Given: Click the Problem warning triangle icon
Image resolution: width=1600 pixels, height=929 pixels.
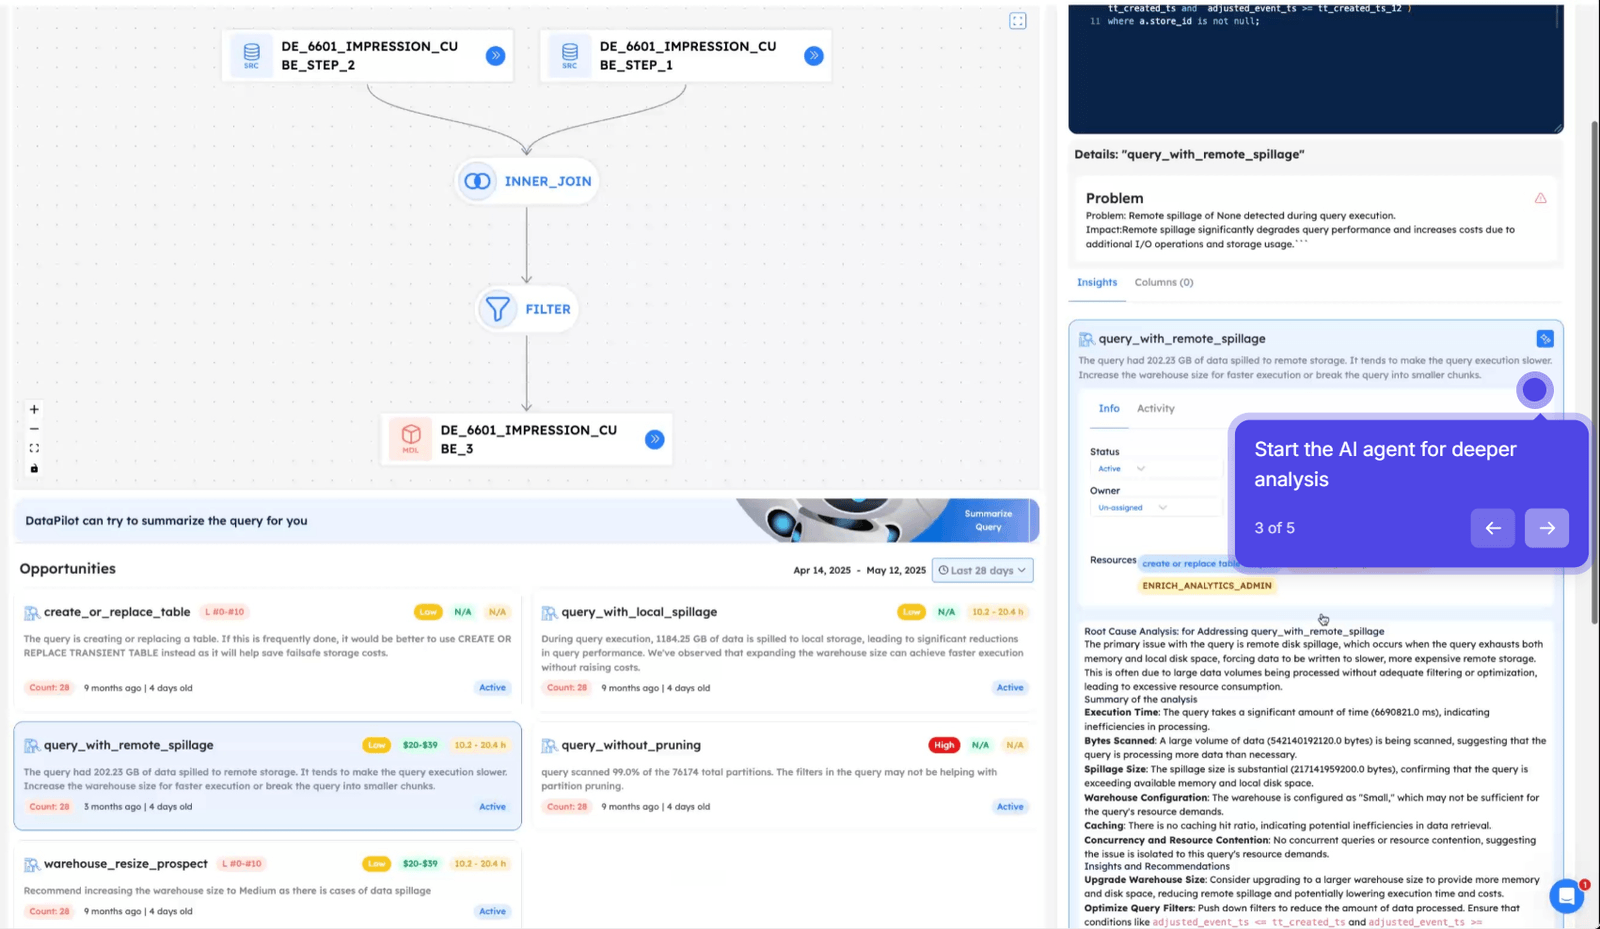Looking at the screenshot, I should pos(1541,198).
